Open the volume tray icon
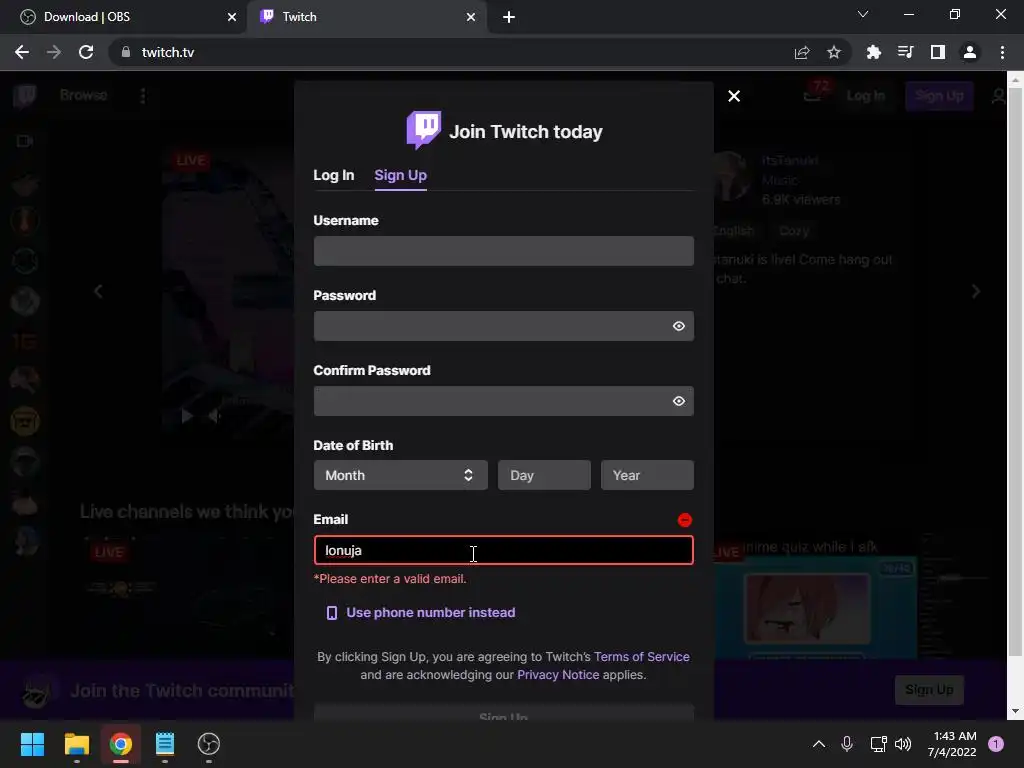1024x768 pixels. 903,744
